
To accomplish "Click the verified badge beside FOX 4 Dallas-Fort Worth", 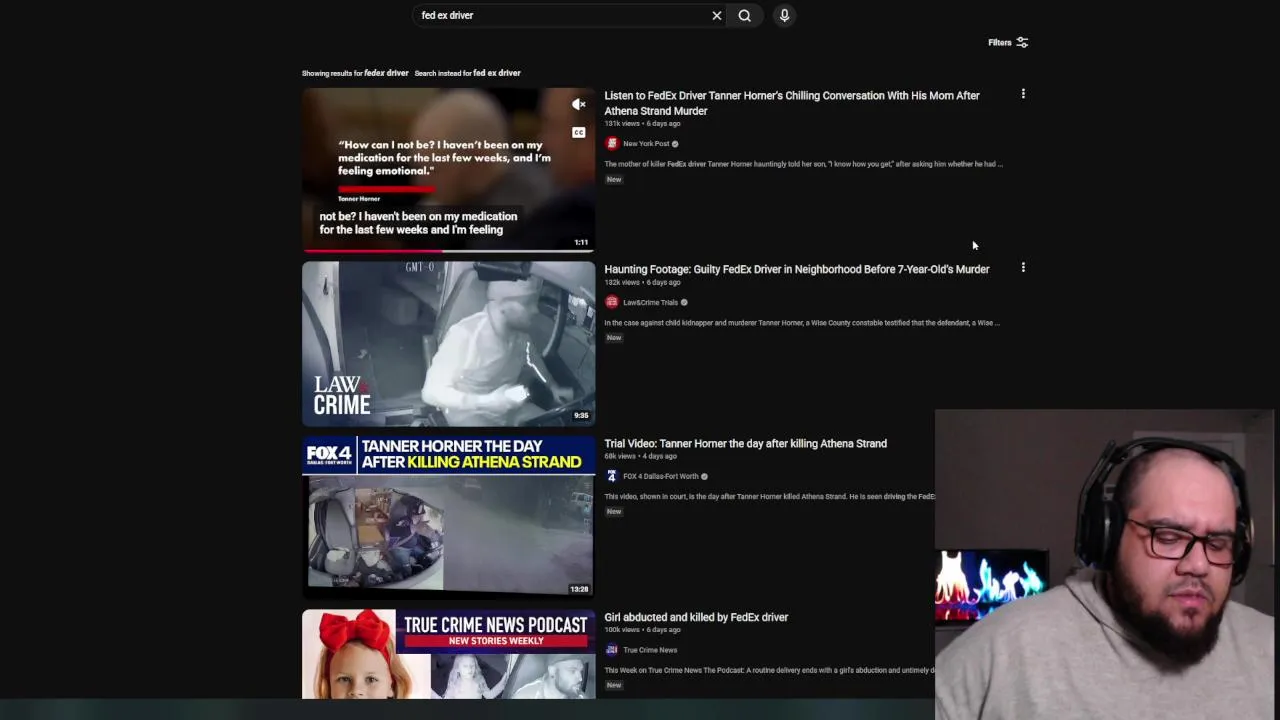I will [704, 476].
